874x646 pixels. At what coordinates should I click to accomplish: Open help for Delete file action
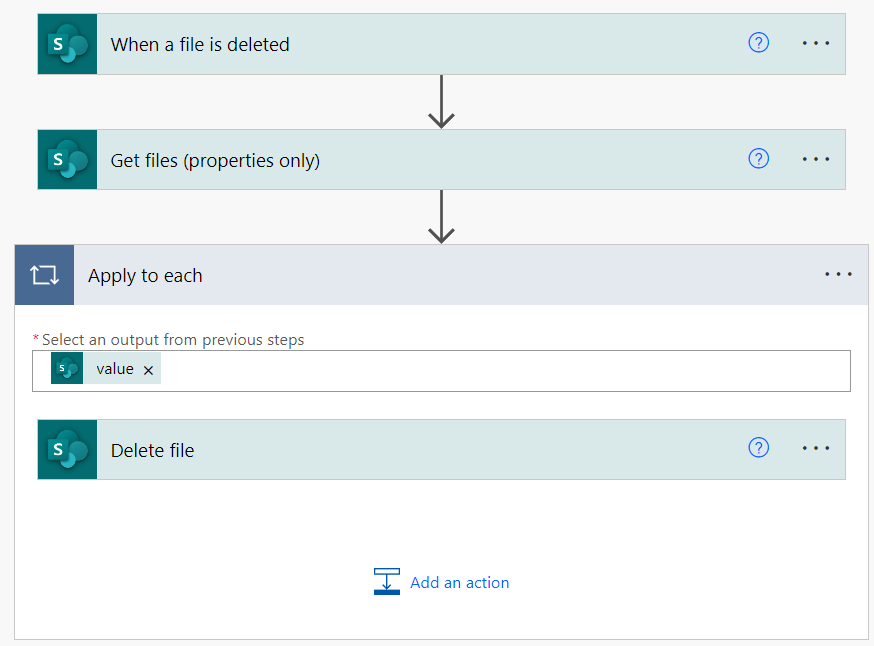tap(759, 448)
